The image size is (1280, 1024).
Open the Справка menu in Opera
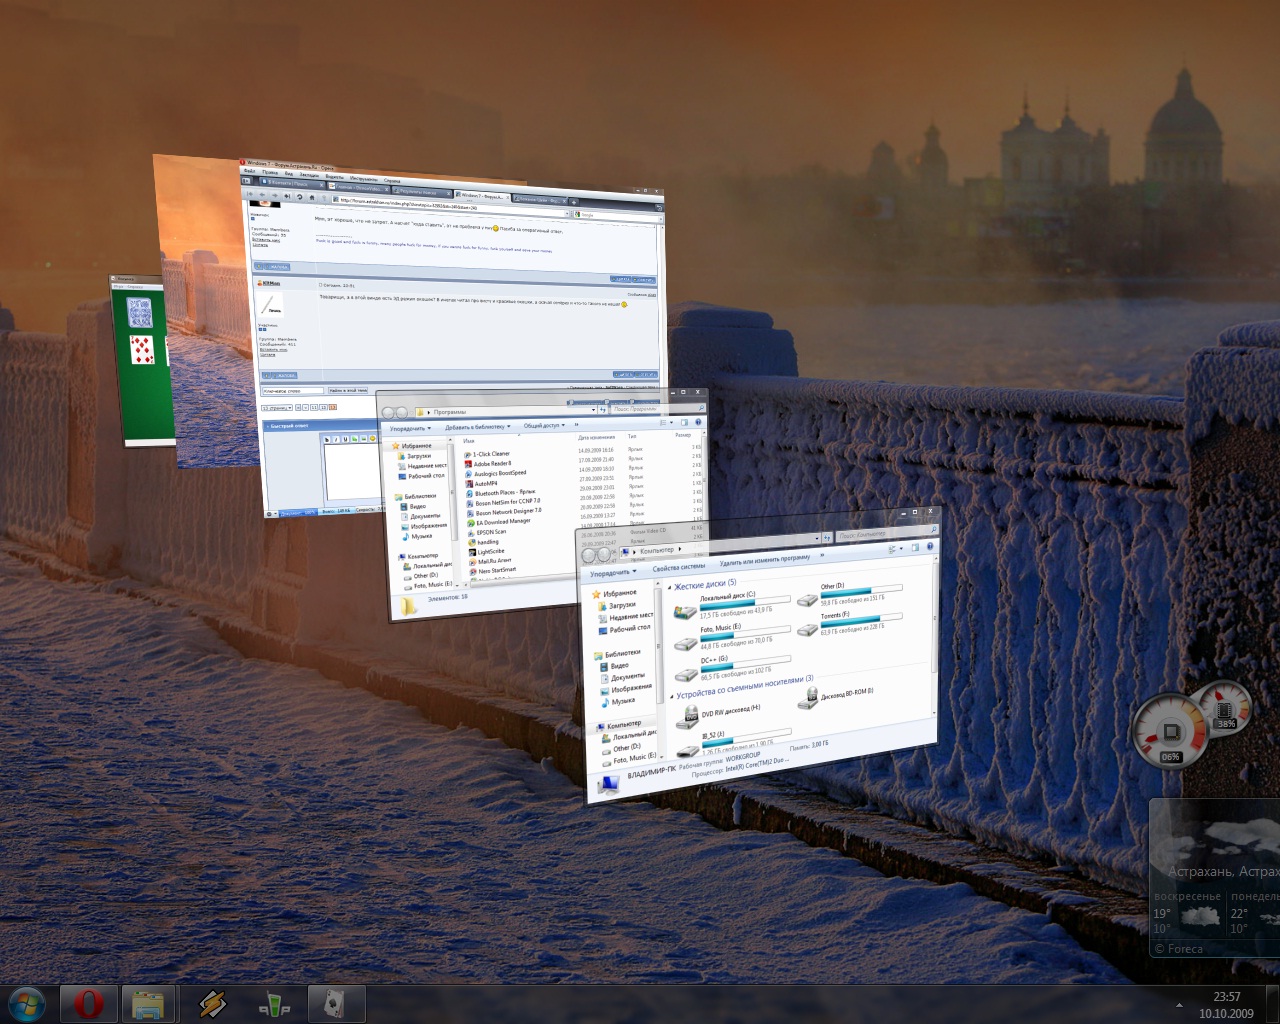click(392, 180)
